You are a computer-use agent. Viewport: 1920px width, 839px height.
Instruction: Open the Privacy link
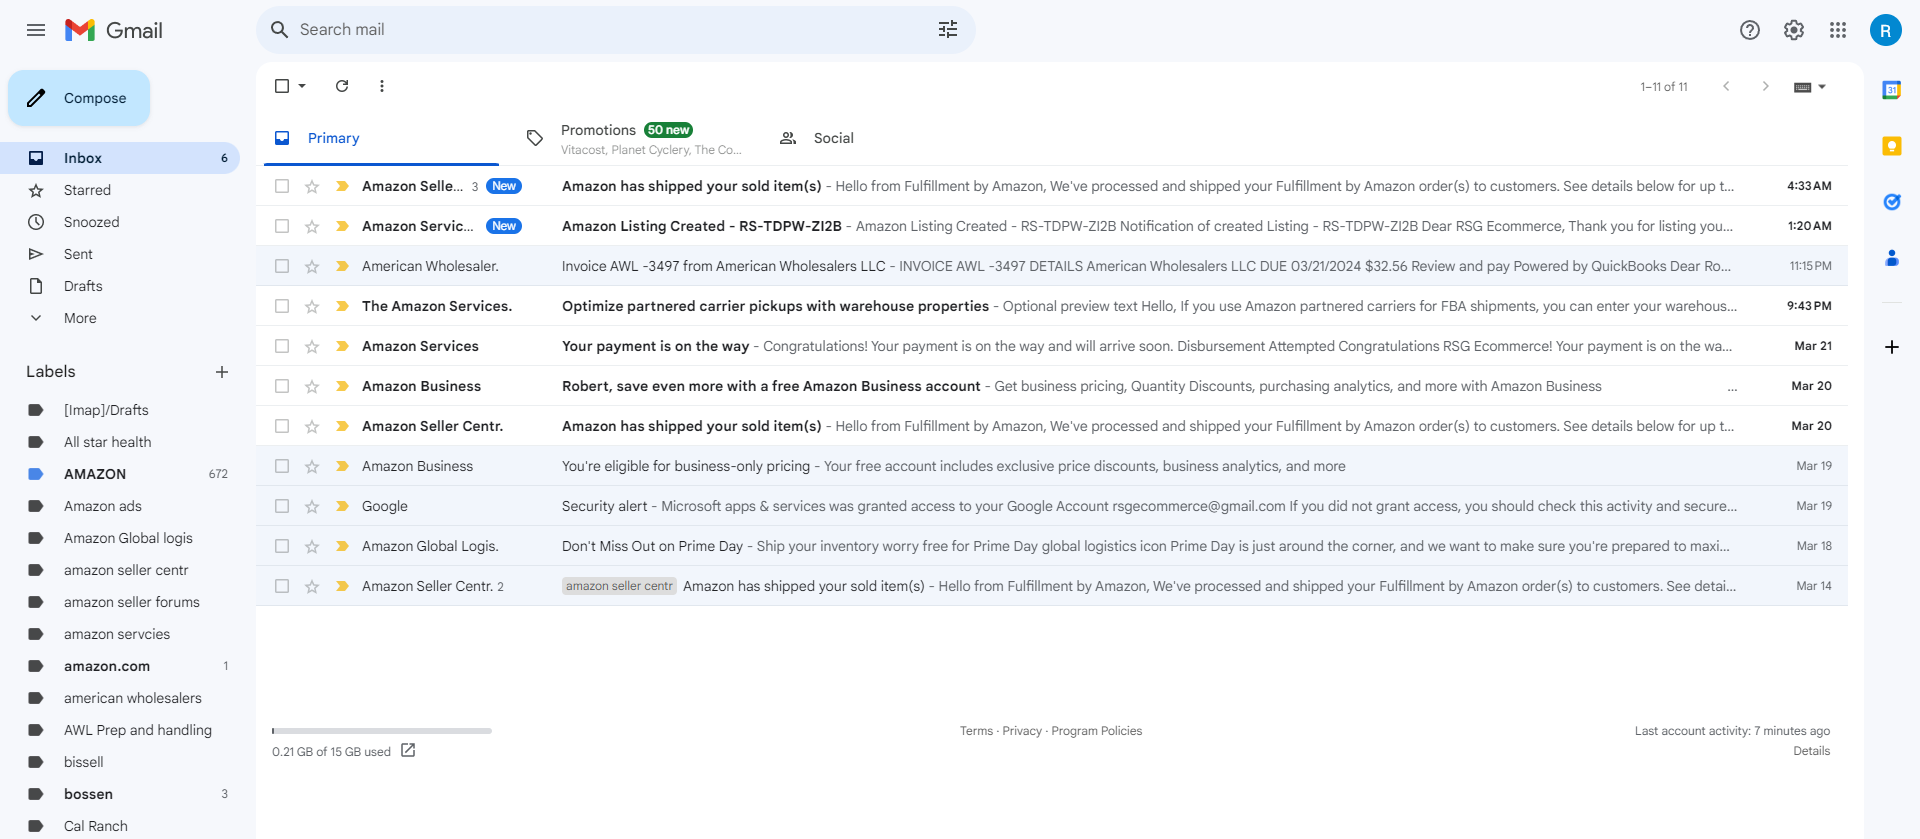[x=1022, y=731]
